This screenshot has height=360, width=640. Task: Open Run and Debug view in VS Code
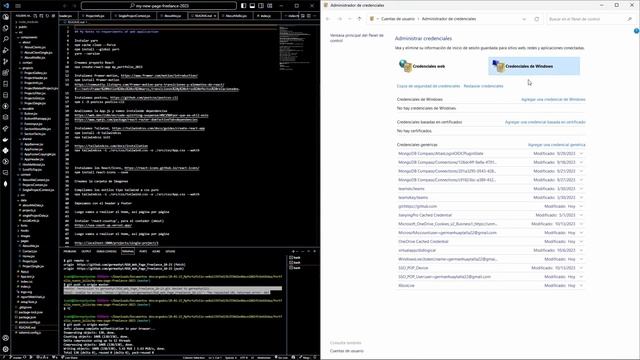pos(6,50)
